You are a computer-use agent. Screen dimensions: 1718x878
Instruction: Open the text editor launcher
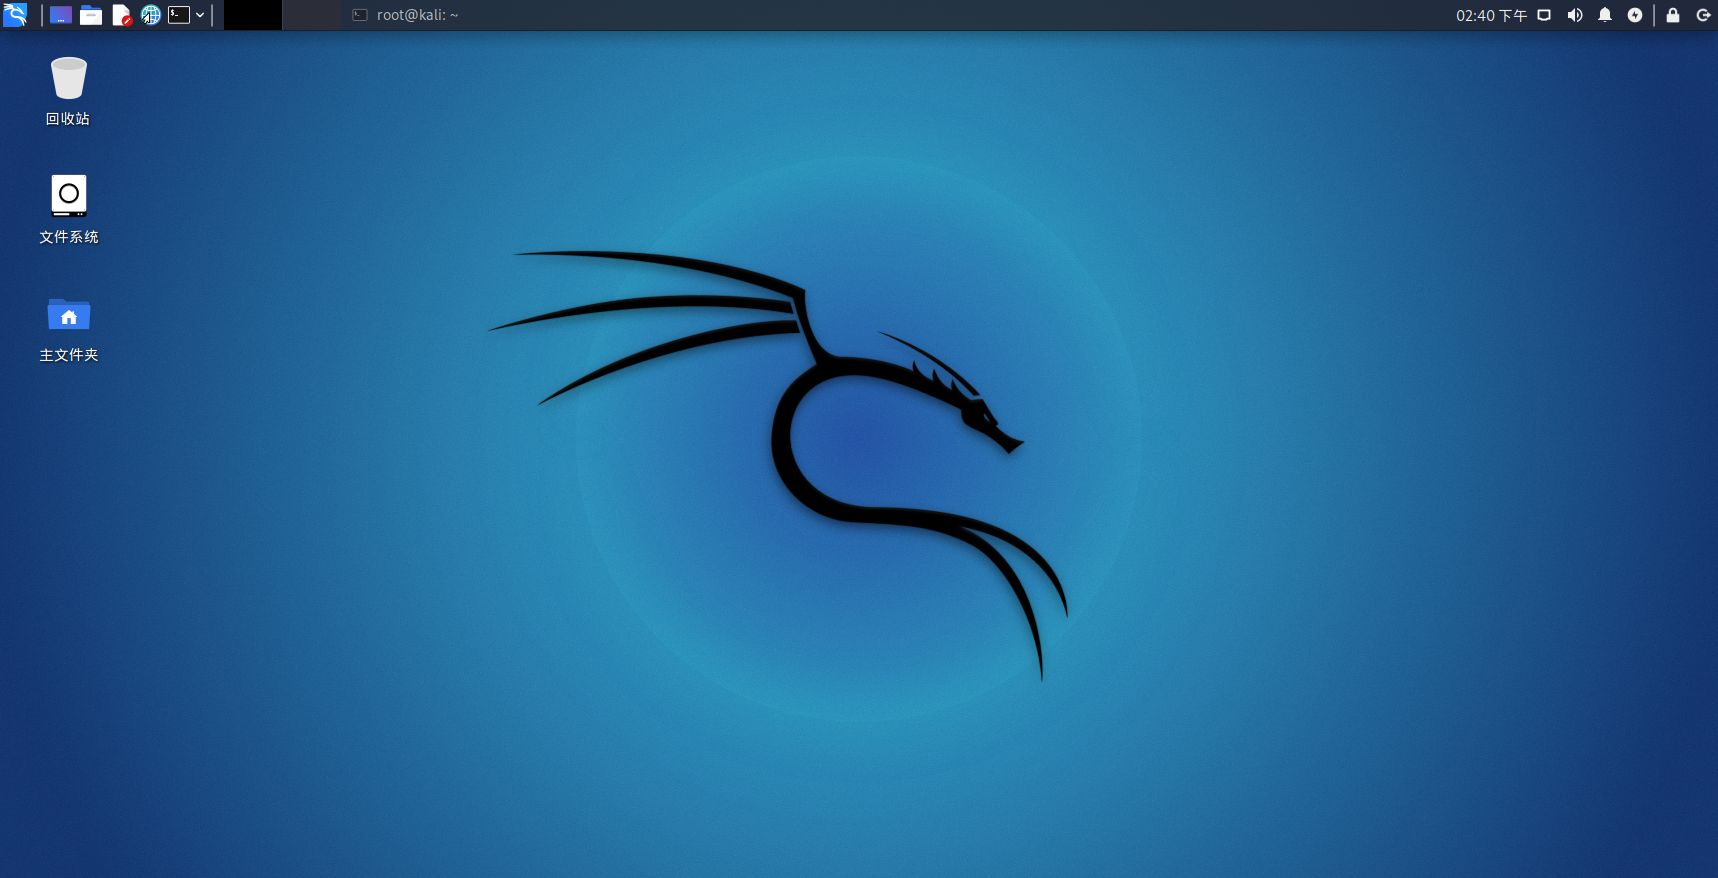tap(121, 15)
